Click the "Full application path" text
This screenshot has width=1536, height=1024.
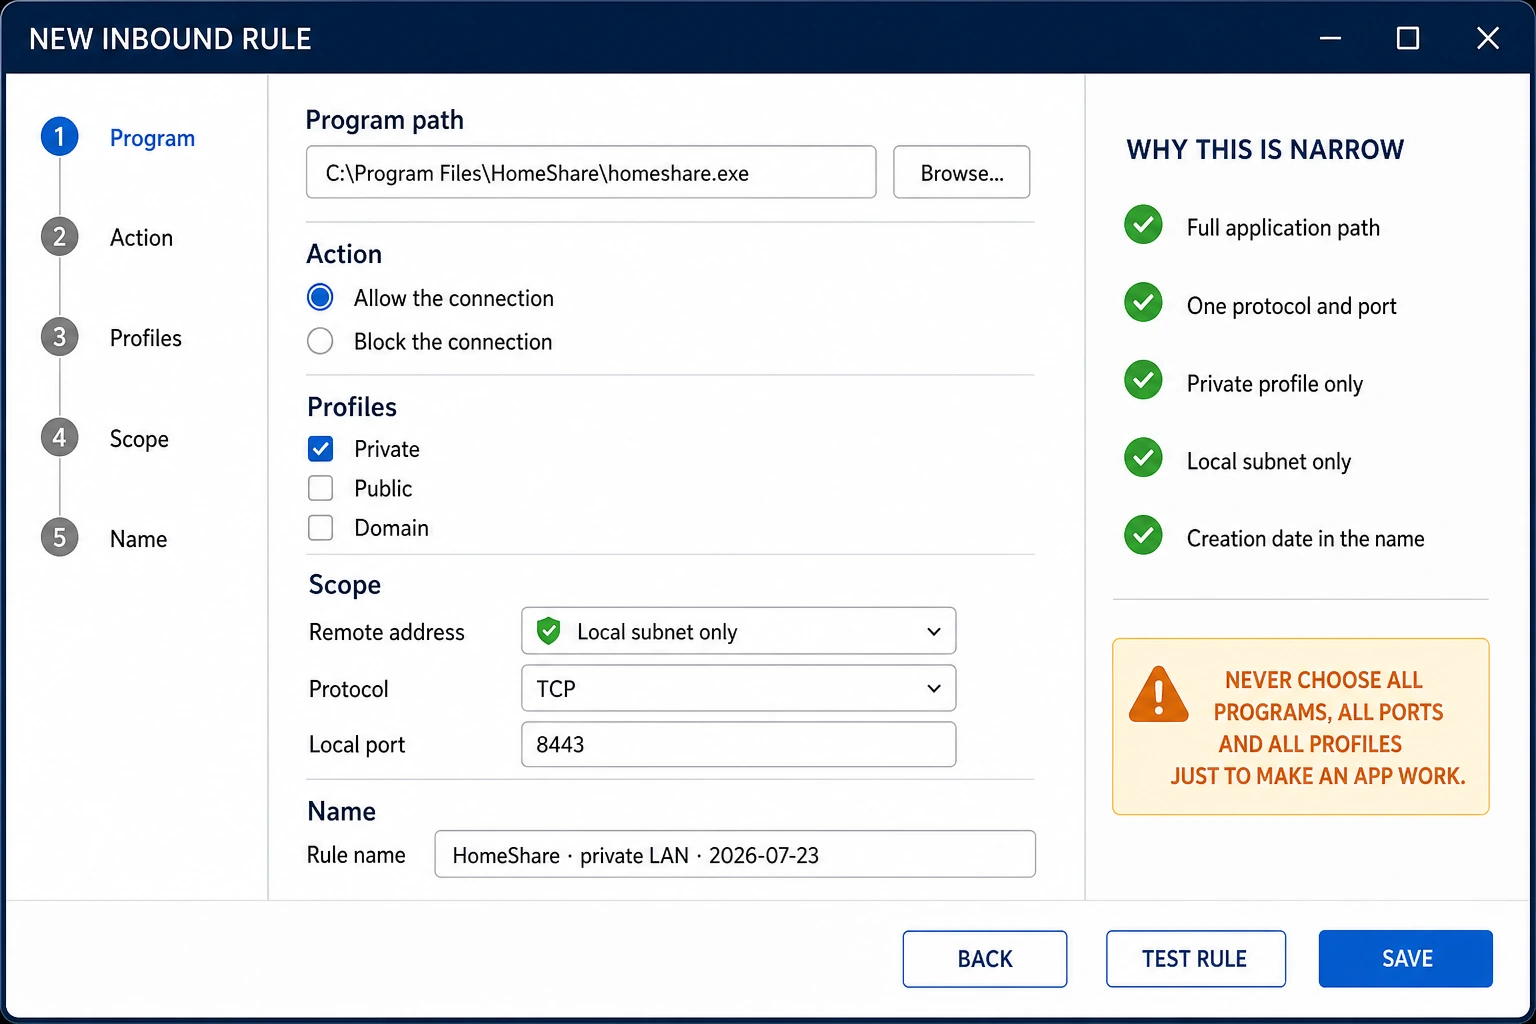pos(1283,228)
